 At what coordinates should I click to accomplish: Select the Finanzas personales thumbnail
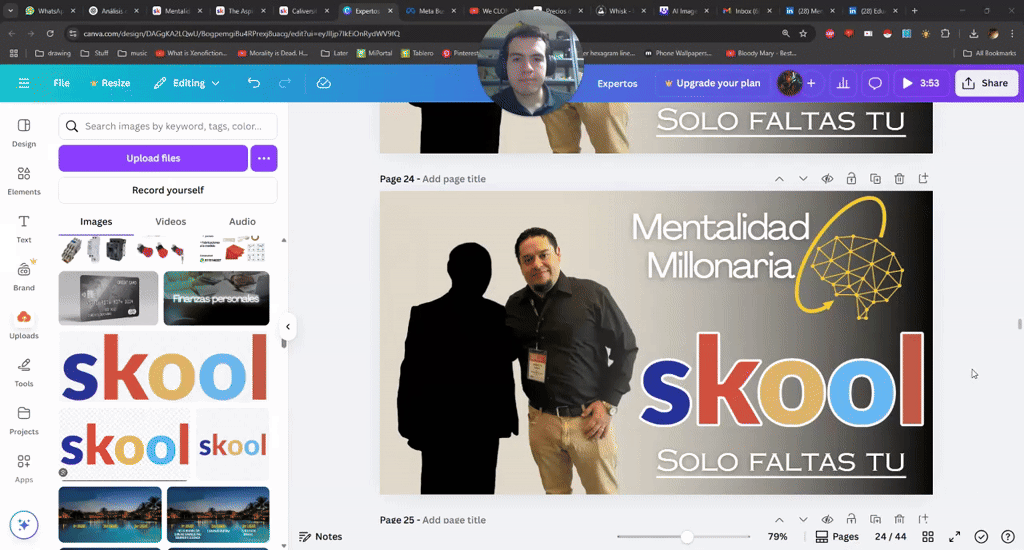(x=216, y=298)
